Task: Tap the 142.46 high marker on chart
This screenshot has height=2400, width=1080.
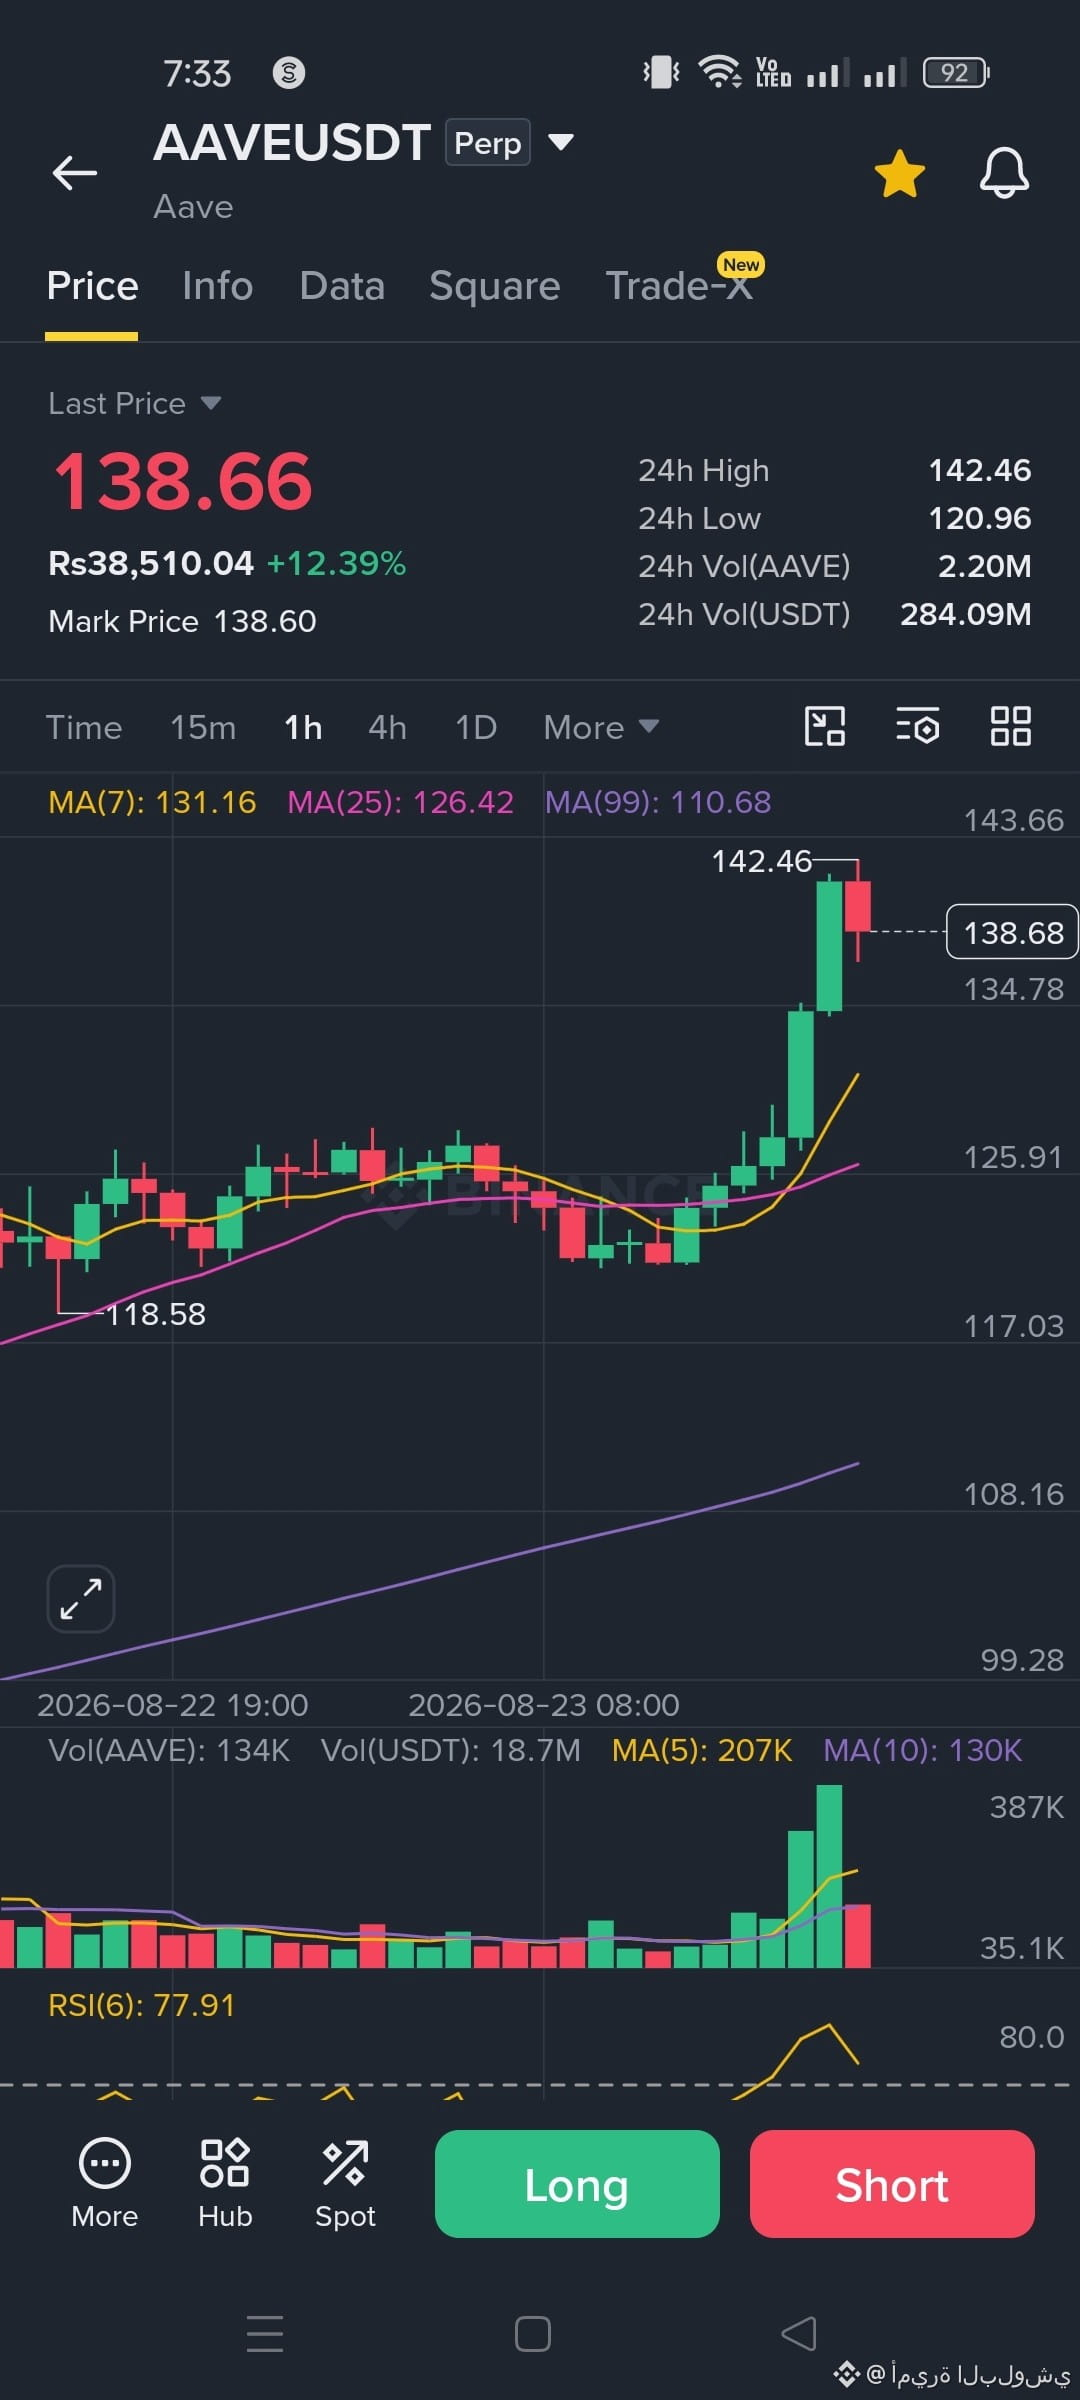Action: [x=761, y=861]
